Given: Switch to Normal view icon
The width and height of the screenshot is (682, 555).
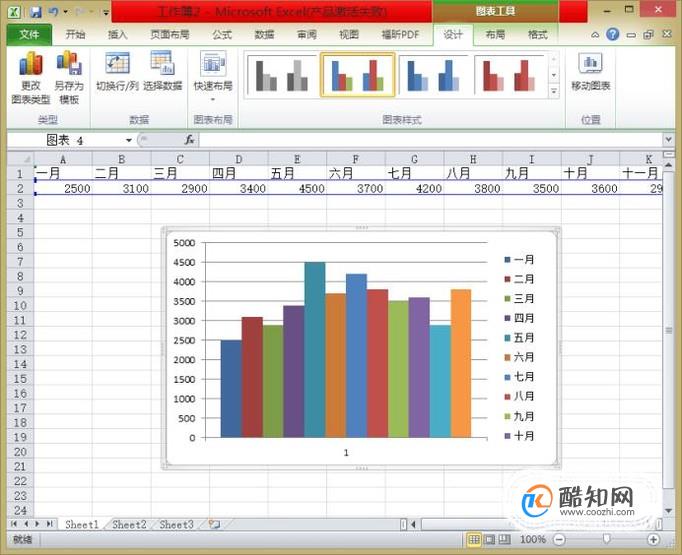Looking at the screenshot, I should 474,540.
